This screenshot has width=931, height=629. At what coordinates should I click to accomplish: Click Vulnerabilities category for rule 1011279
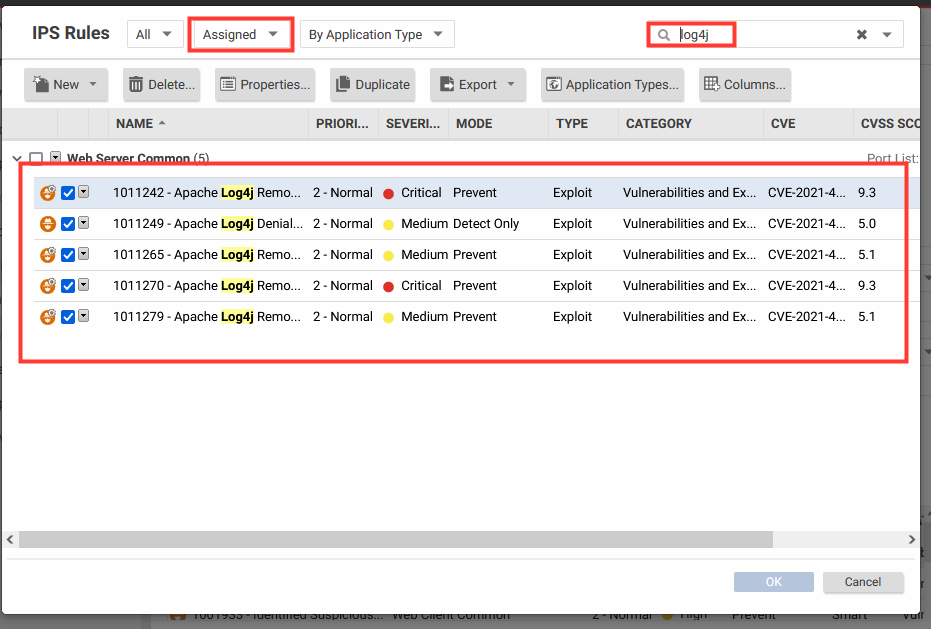[x=689, y=317]
